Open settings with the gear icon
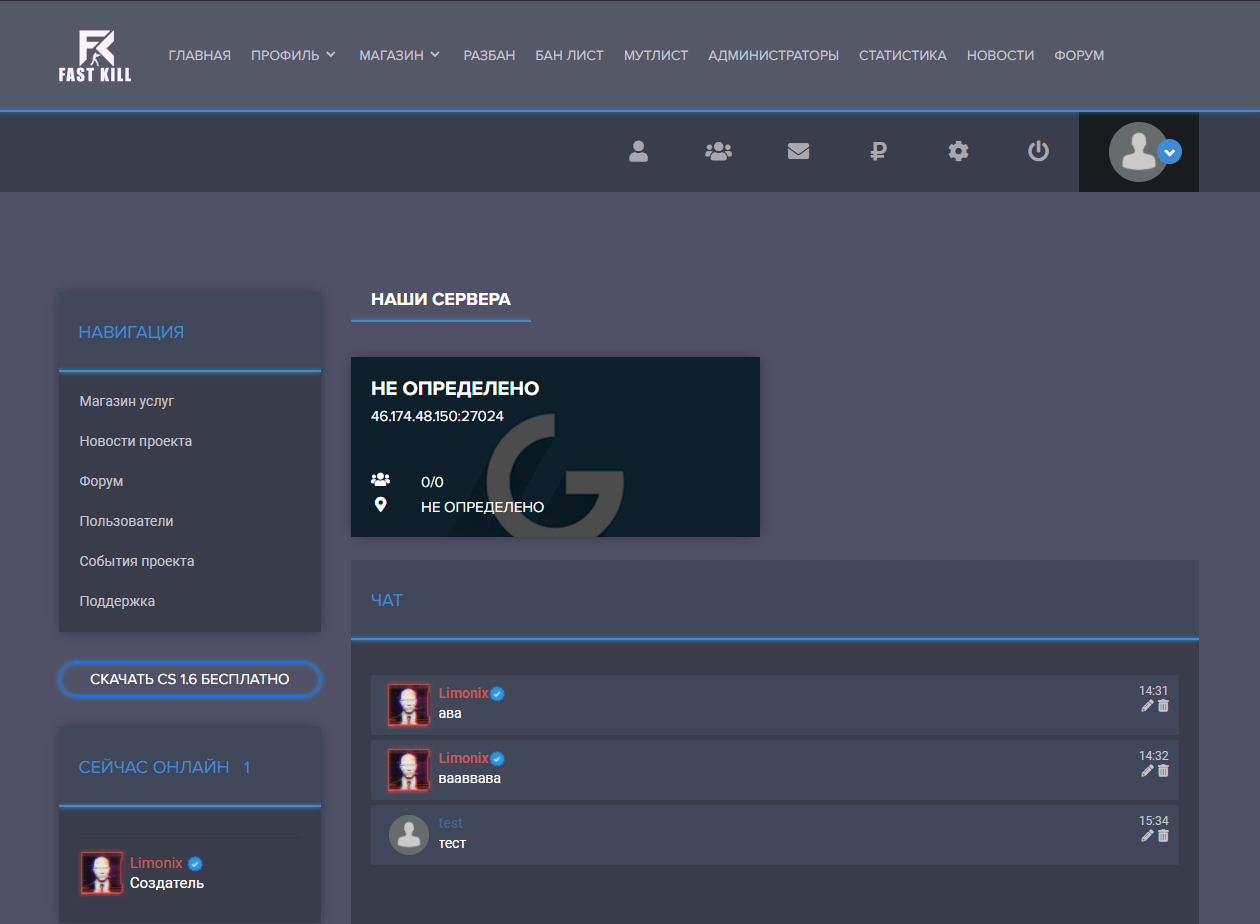 click(958, 152)
